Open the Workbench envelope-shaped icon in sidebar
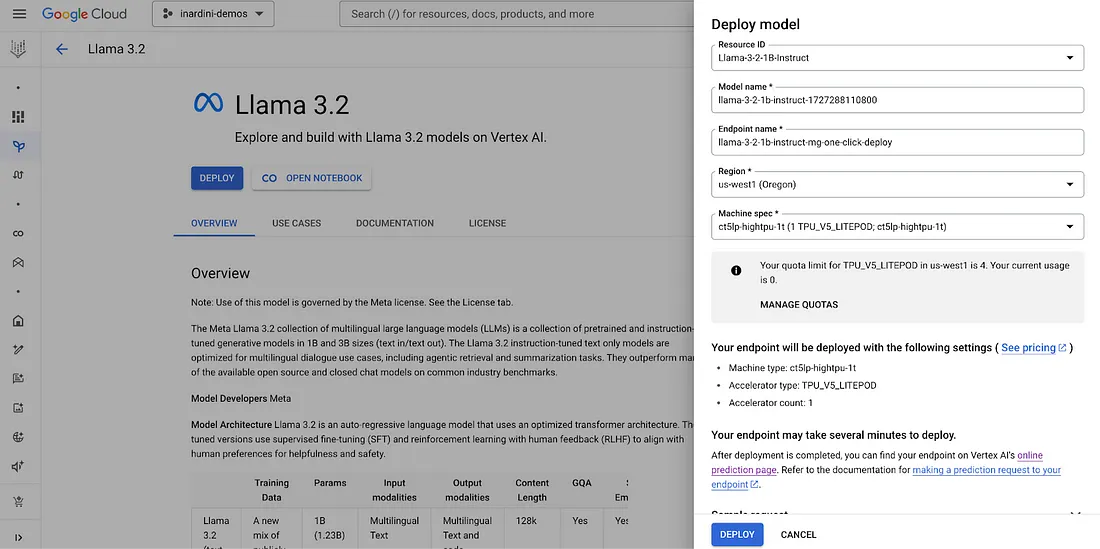This screenshot has height=549, width=1100. tap(19, 262)
